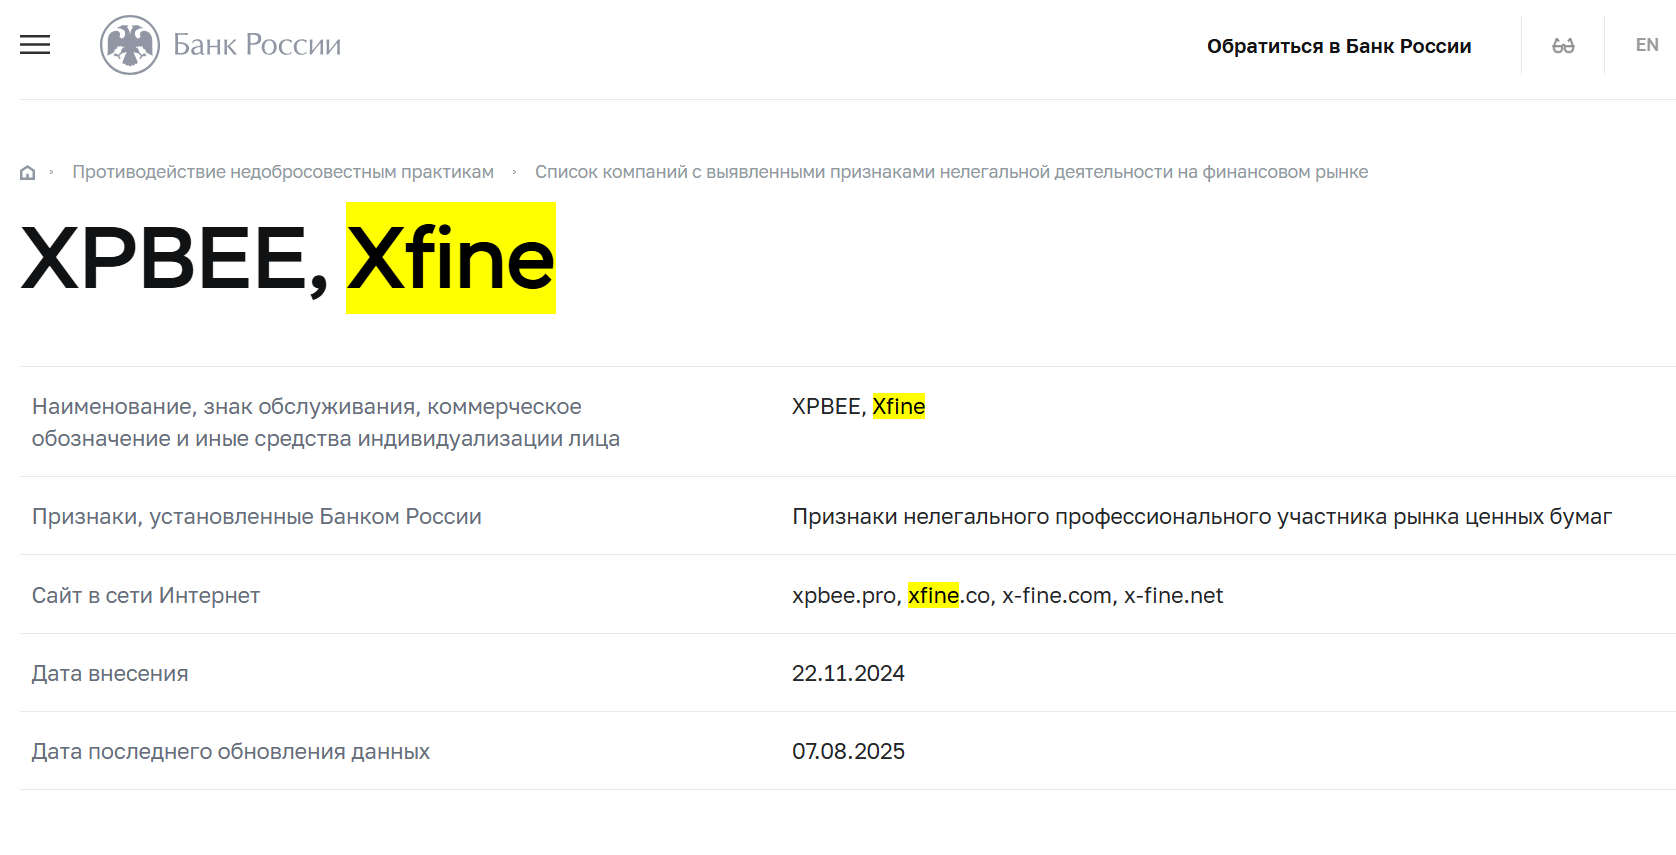Click the Дата внесения label
The image size is (1676, 855).
tap(110, 673)
